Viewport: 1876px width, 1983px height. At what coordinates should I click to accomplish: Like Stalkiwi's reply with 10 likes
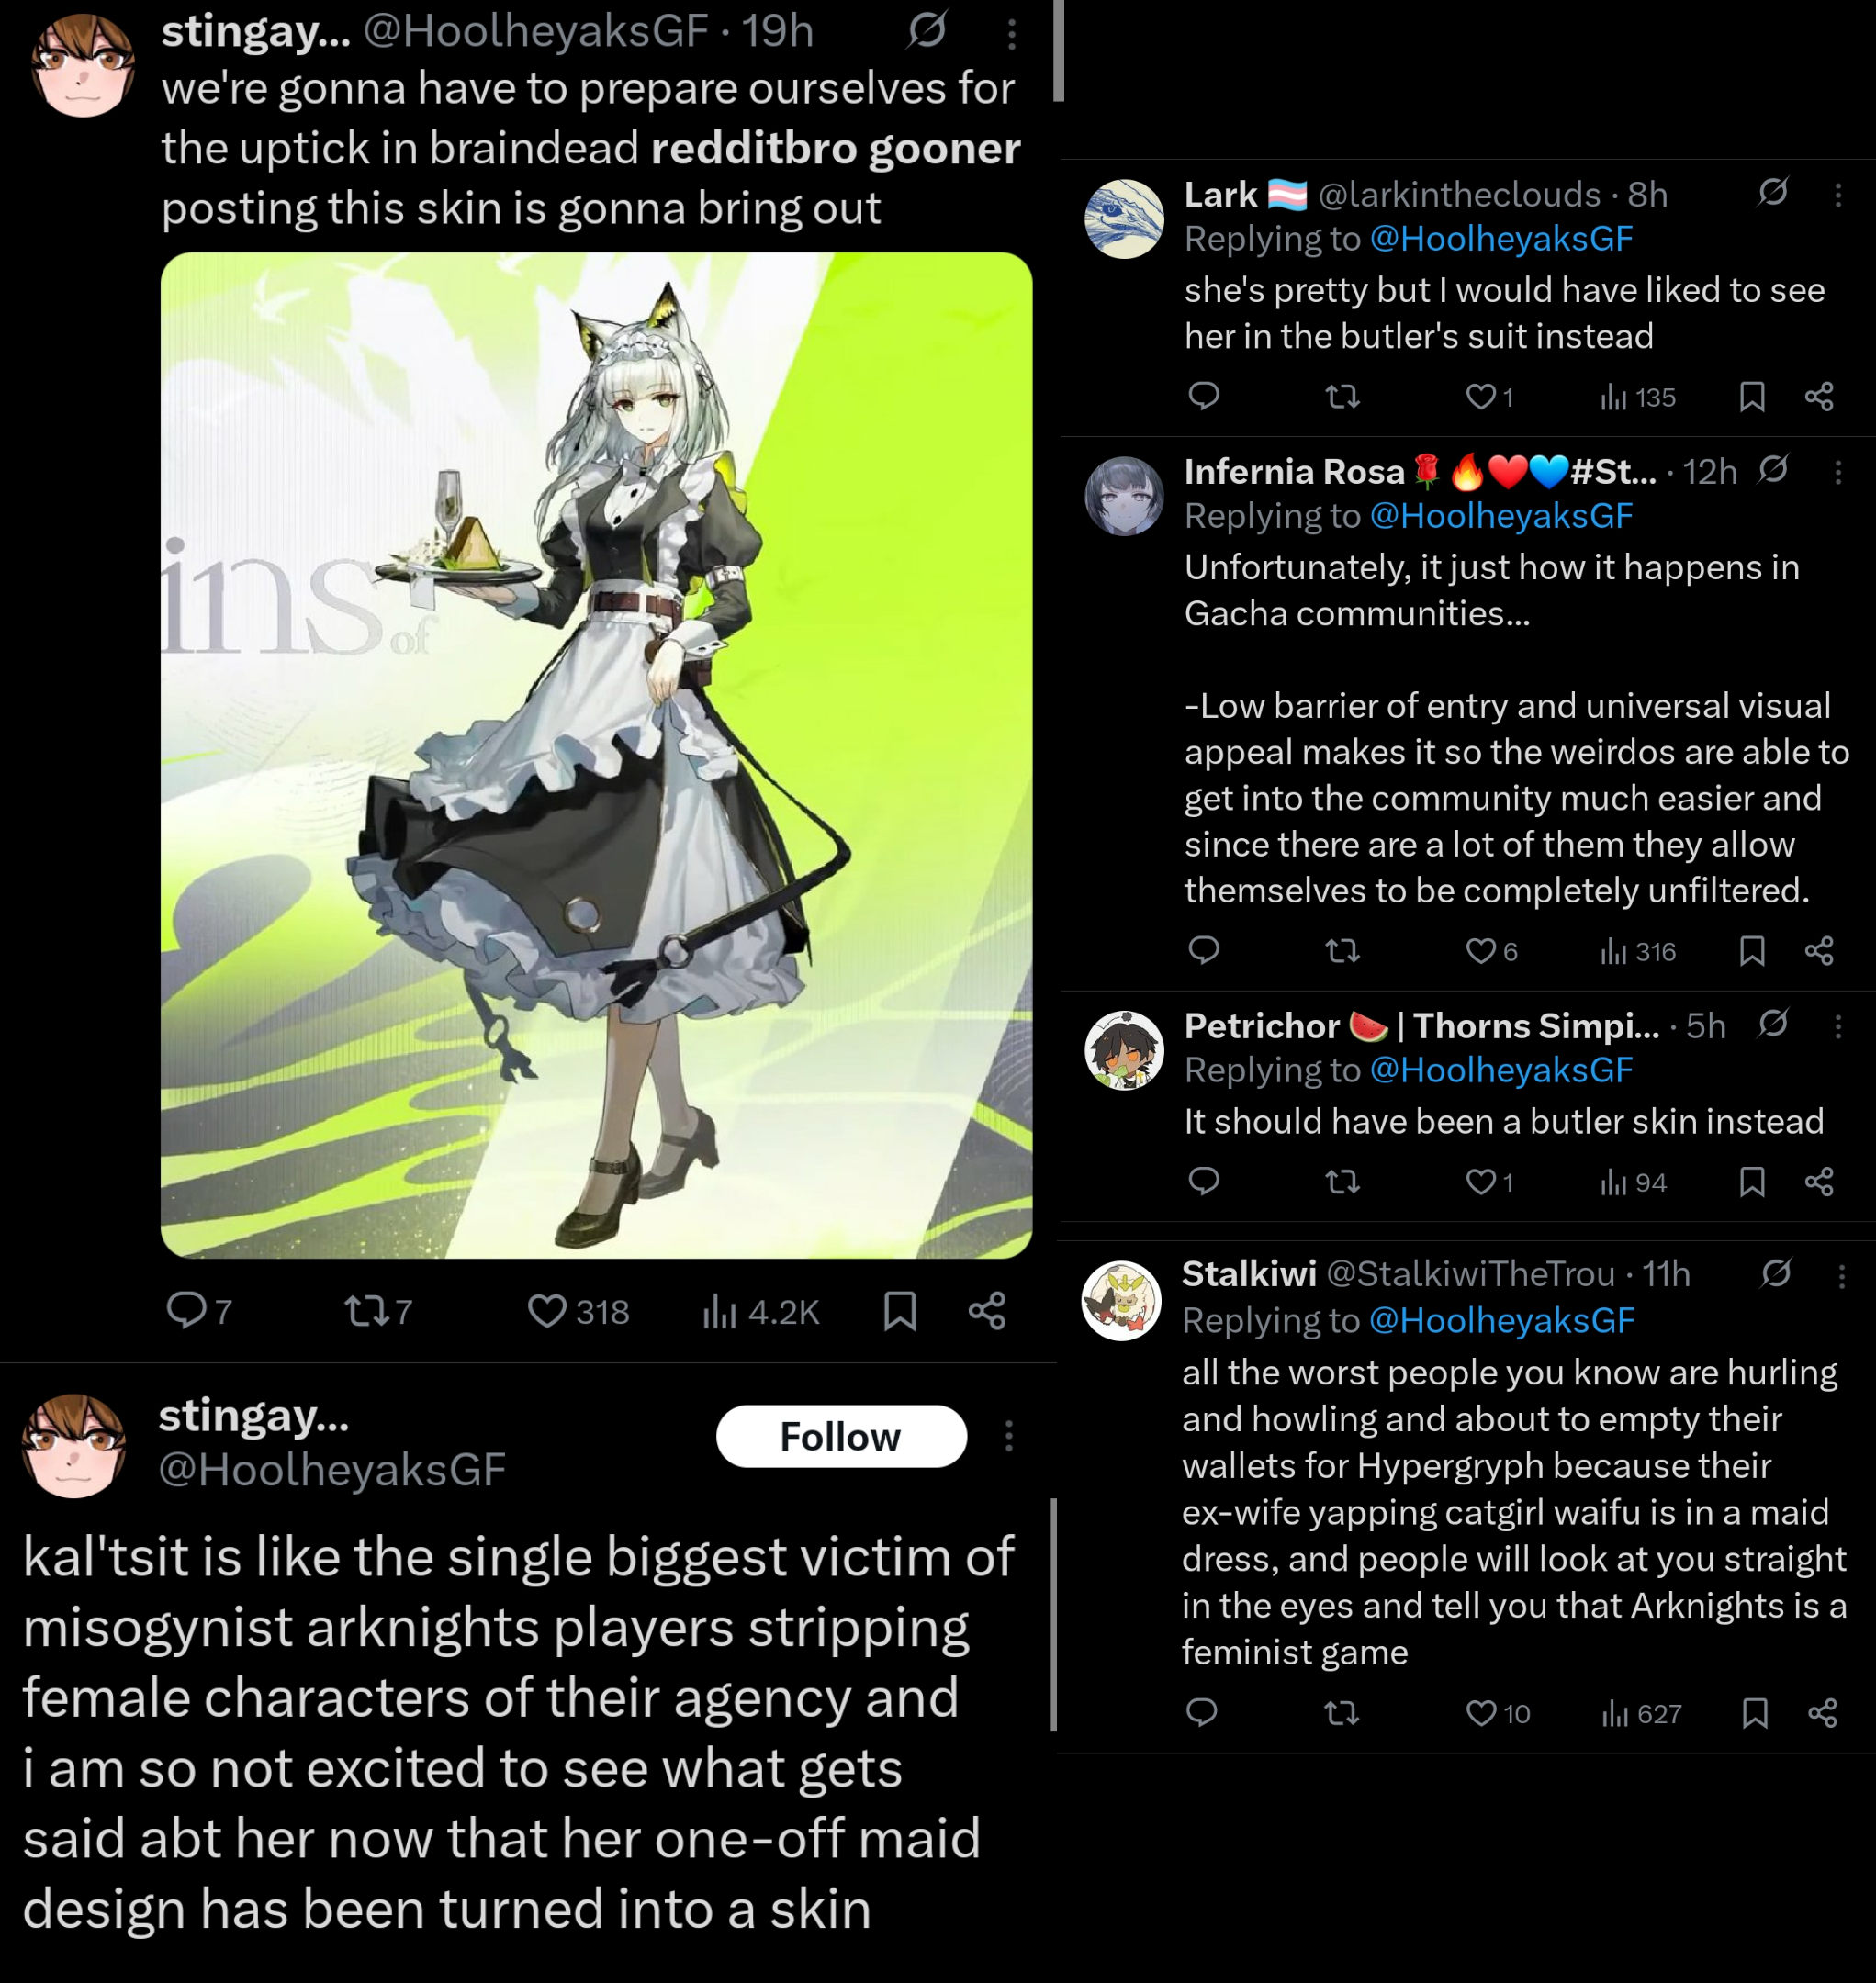click(1498, 1714)
